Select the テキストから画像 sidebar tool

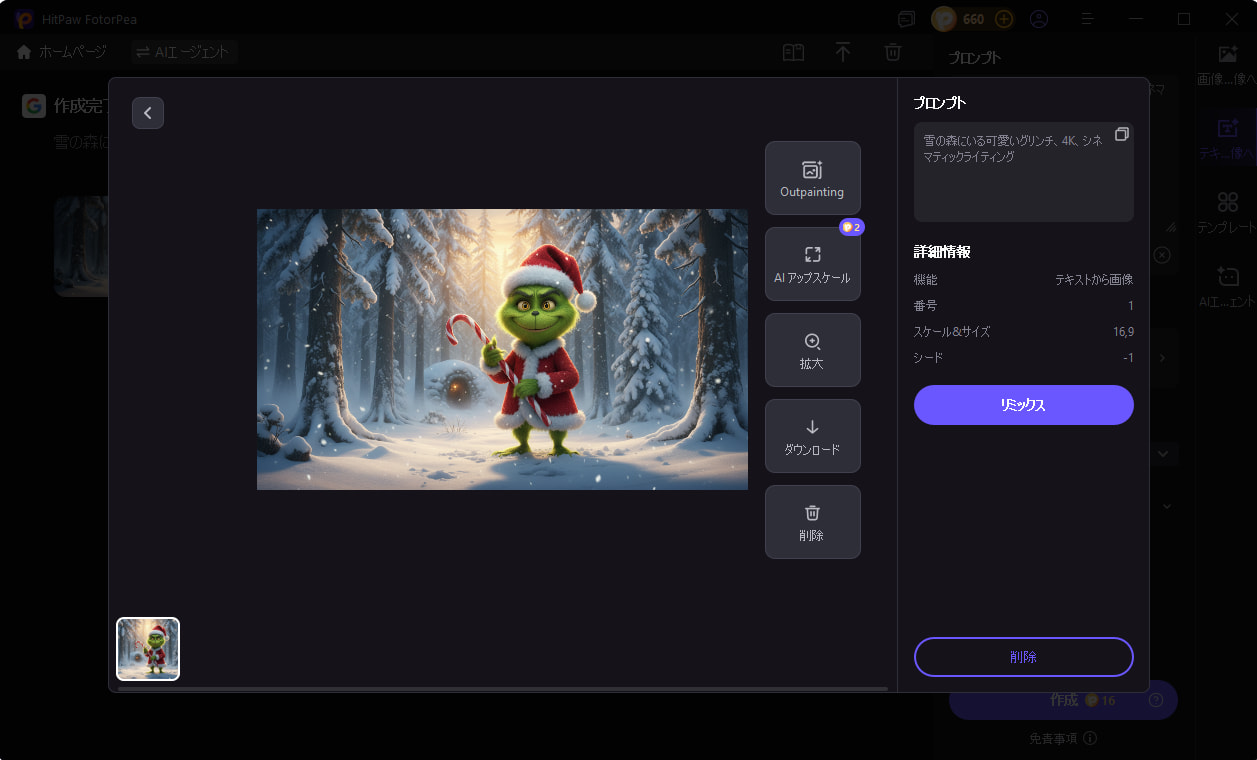[1227, 139]
